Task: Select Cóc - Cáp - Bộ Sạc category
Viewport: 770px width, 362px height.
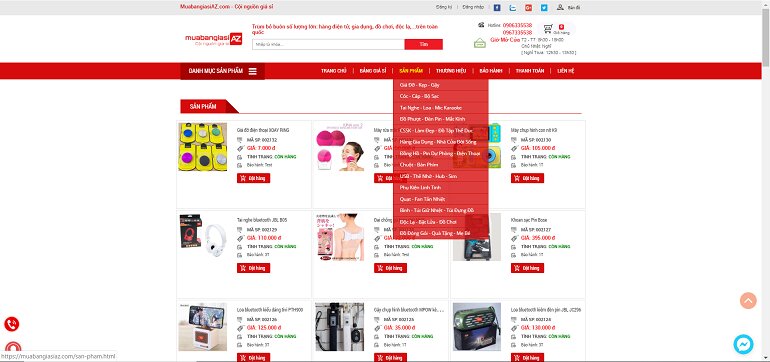Action: coord(440,96)
